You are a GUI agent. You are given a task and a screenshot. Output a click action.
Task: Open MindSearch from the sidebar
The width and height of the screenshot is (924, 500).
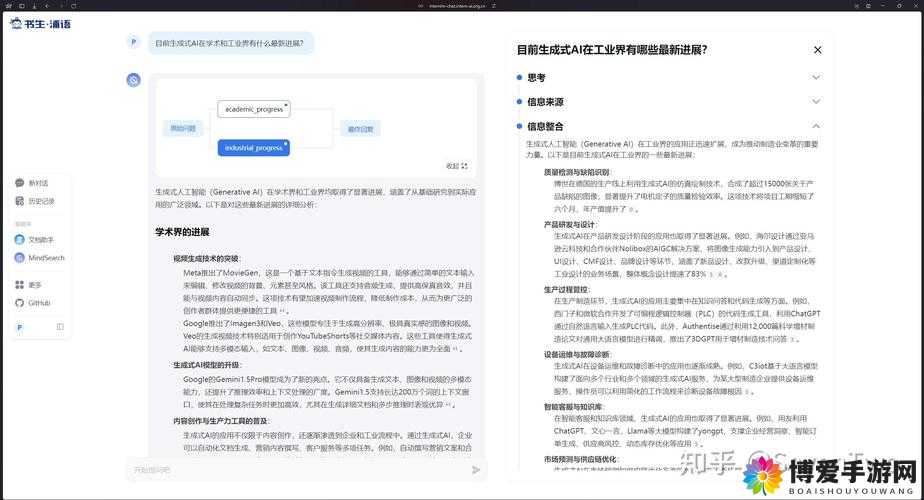click(39, 258)
